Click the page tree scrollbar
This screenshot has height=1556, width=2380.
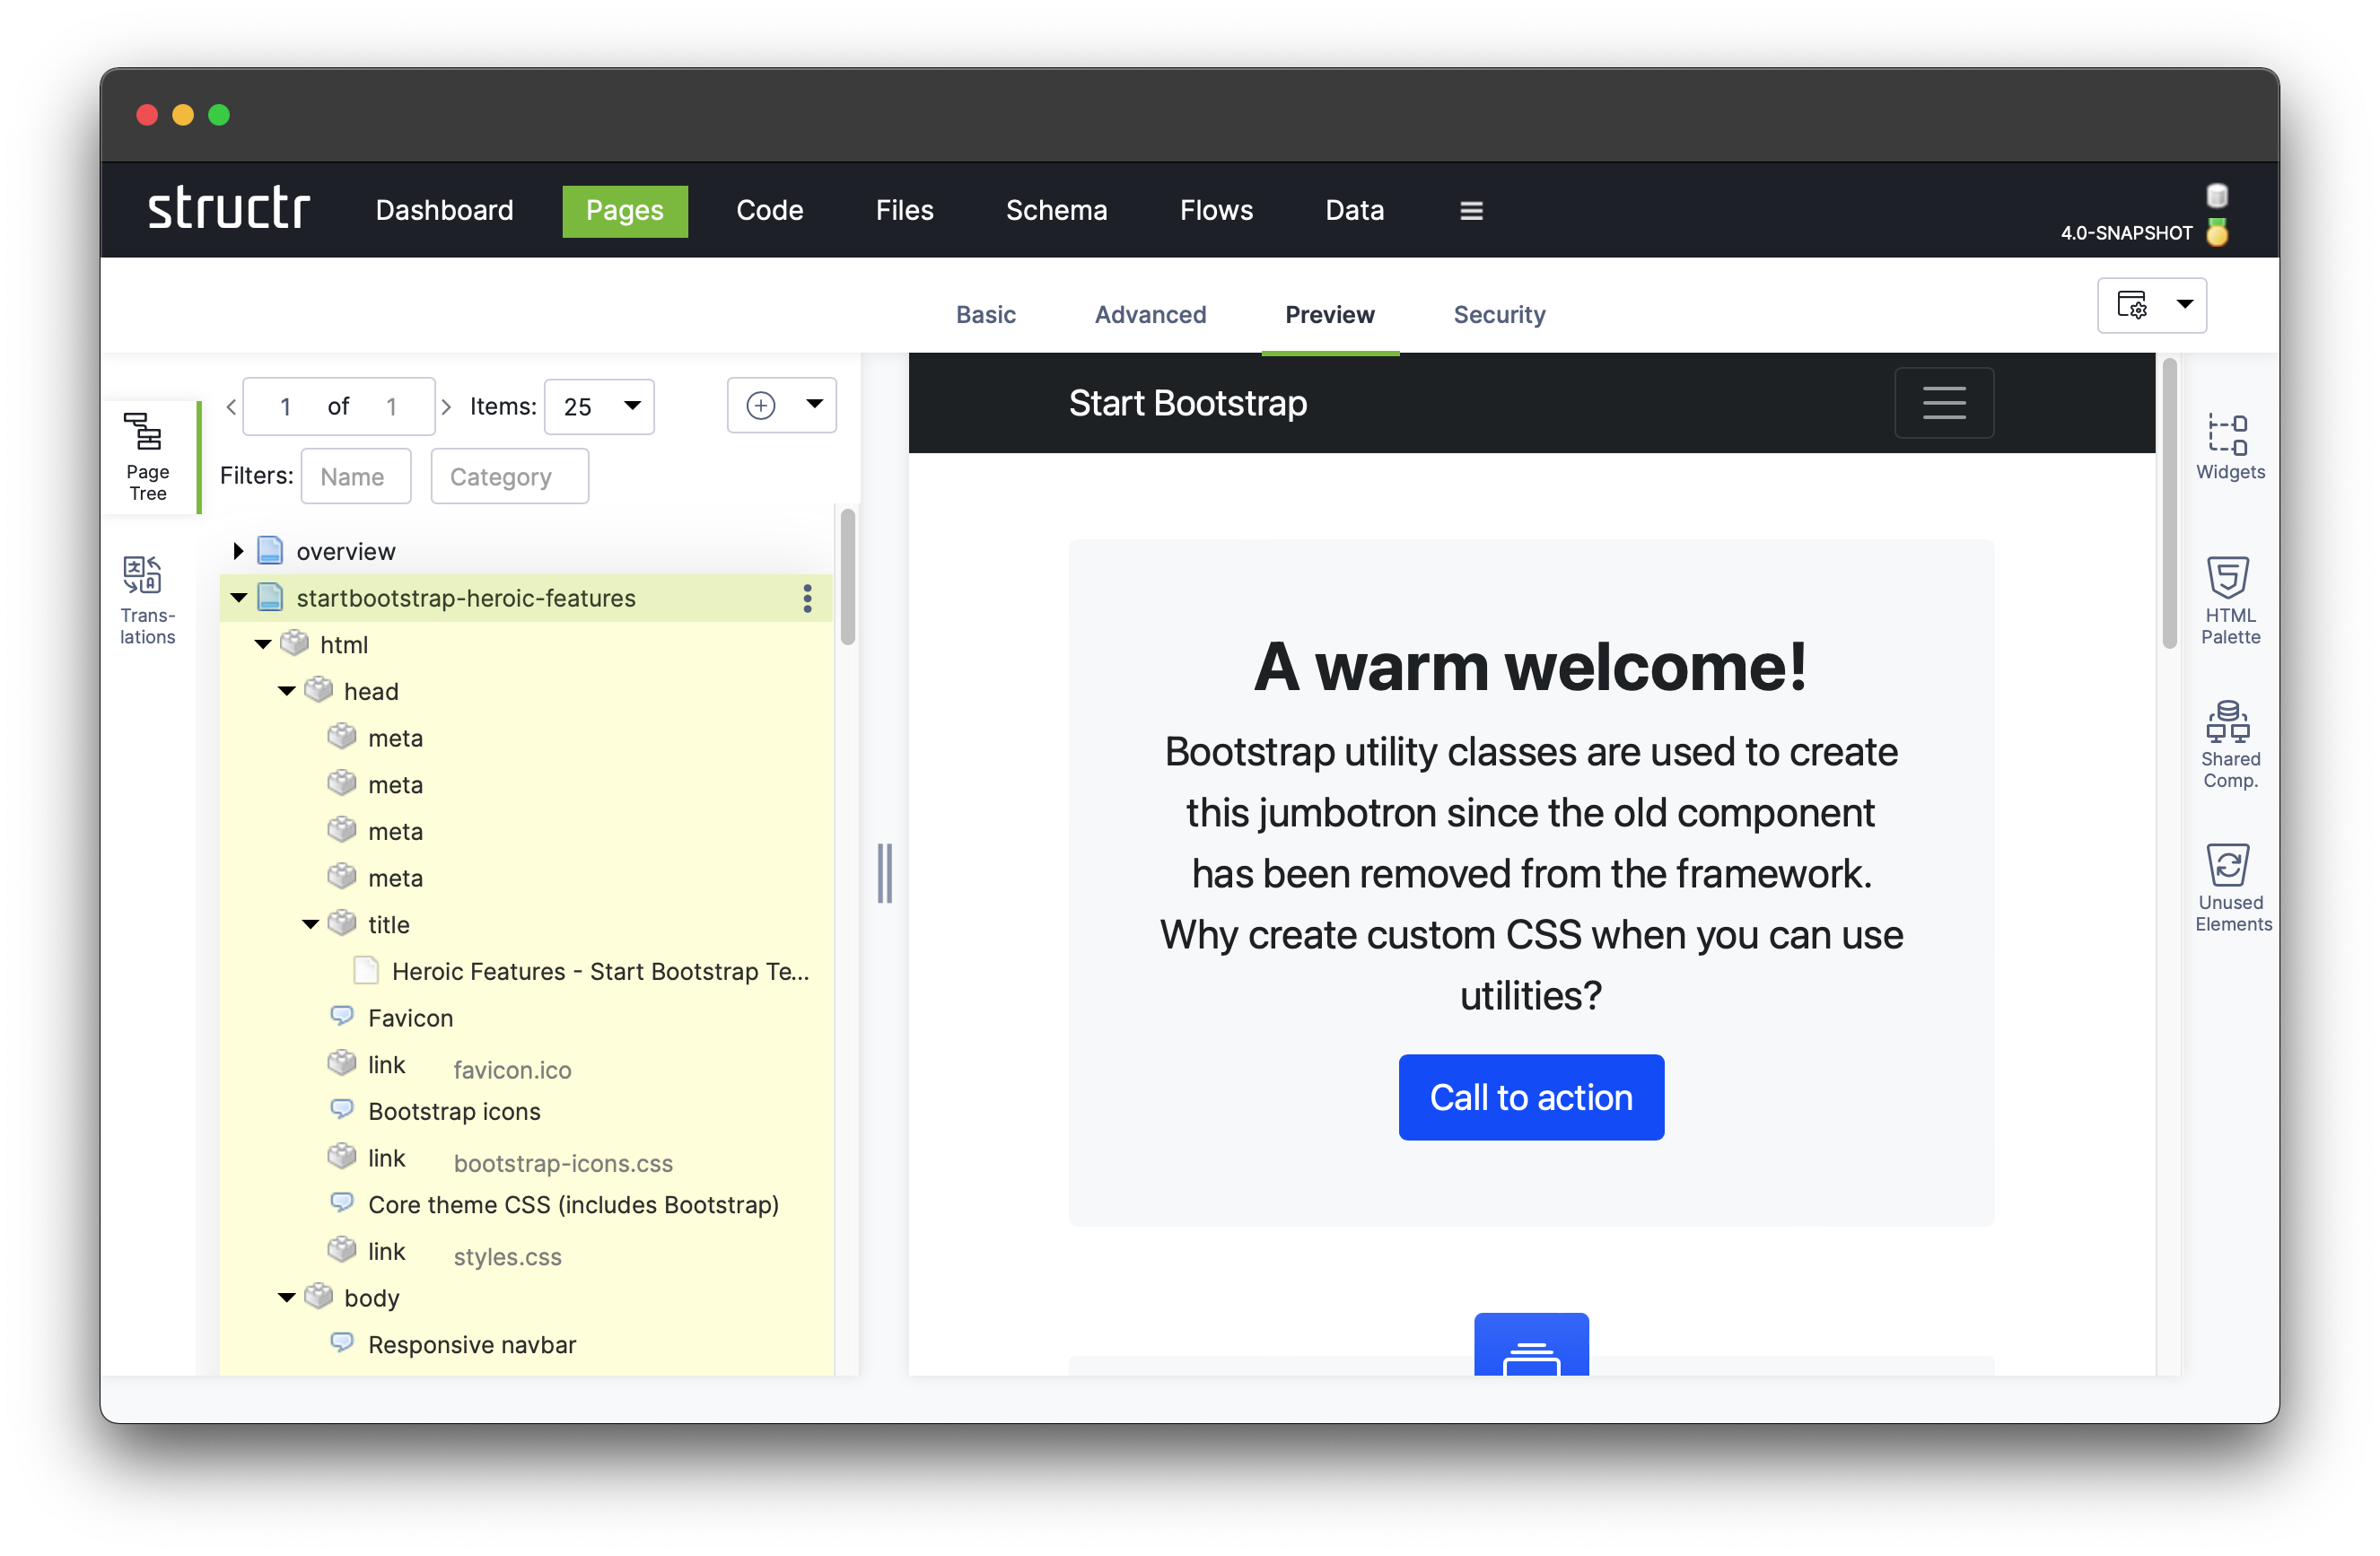click(848, 577)
